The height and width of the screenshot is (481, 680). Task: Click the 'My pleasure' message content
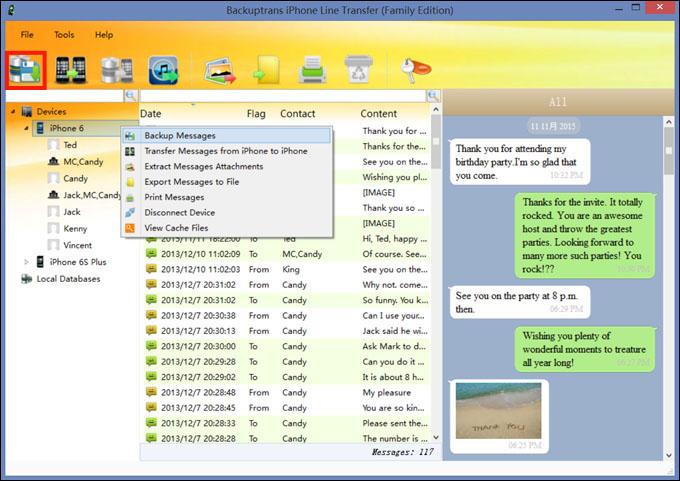(387, 392)
